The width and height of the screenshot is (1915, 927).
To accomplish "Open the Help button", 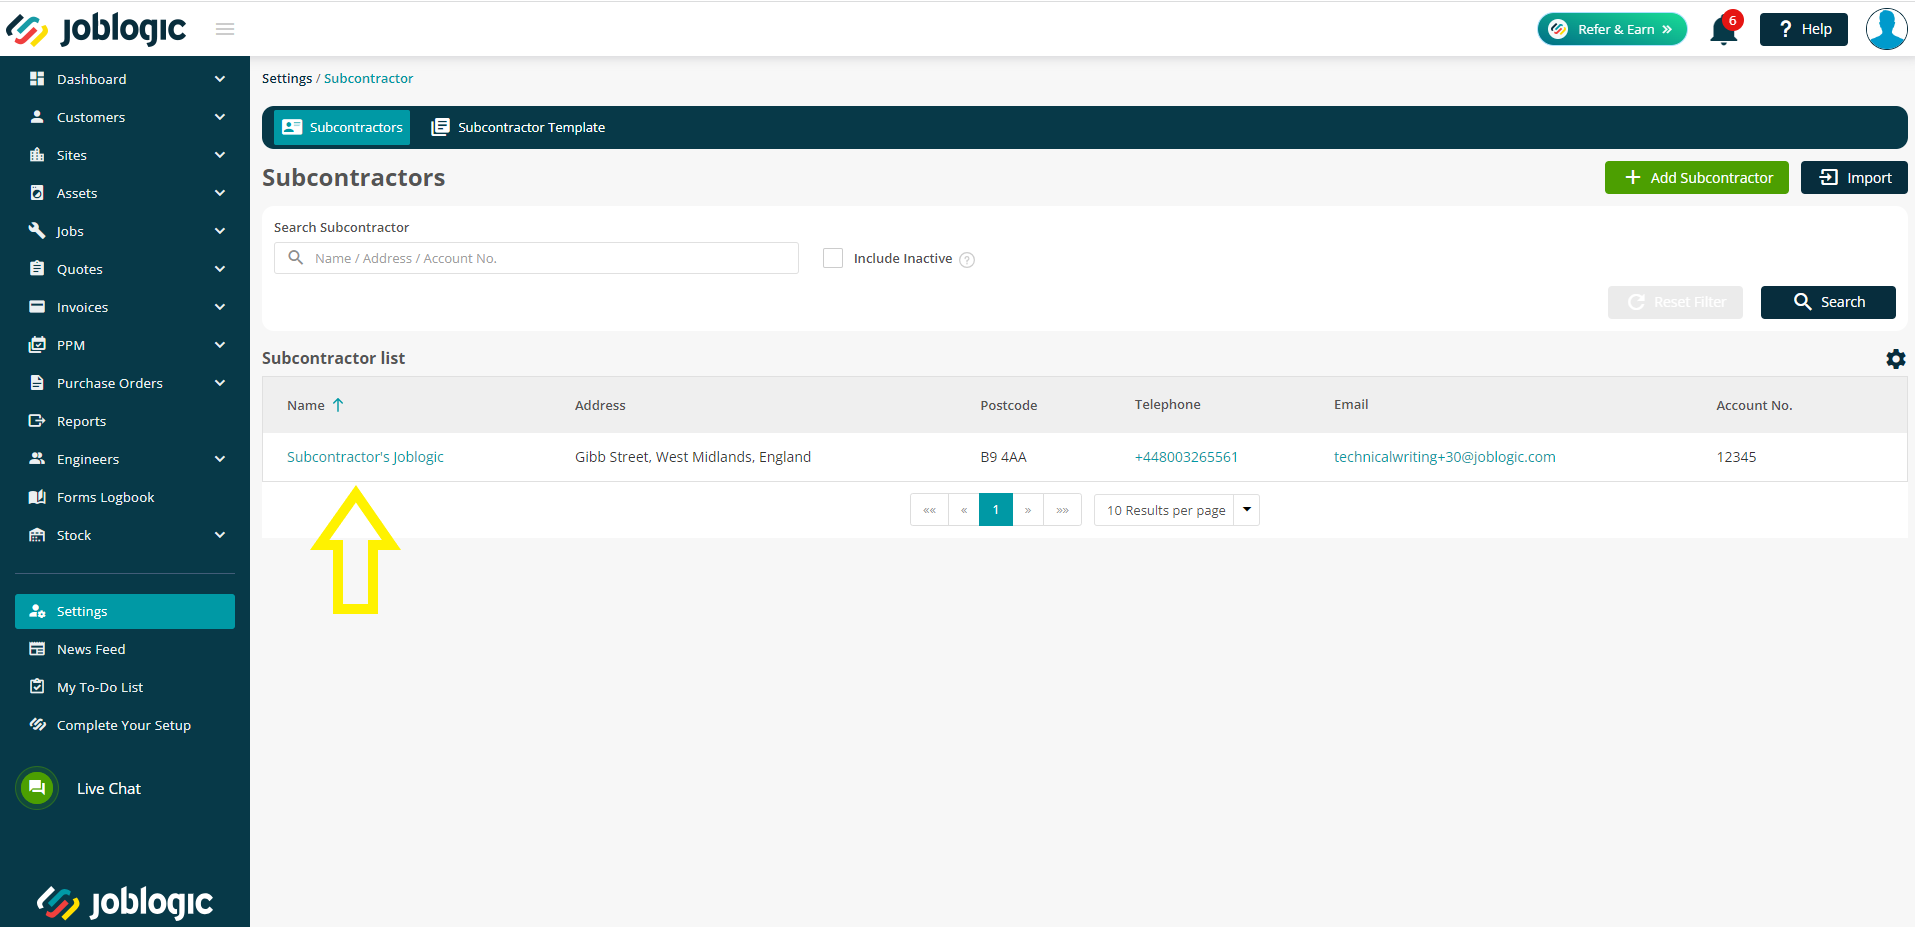I will pyautogui.click(x=1804, y=29).
